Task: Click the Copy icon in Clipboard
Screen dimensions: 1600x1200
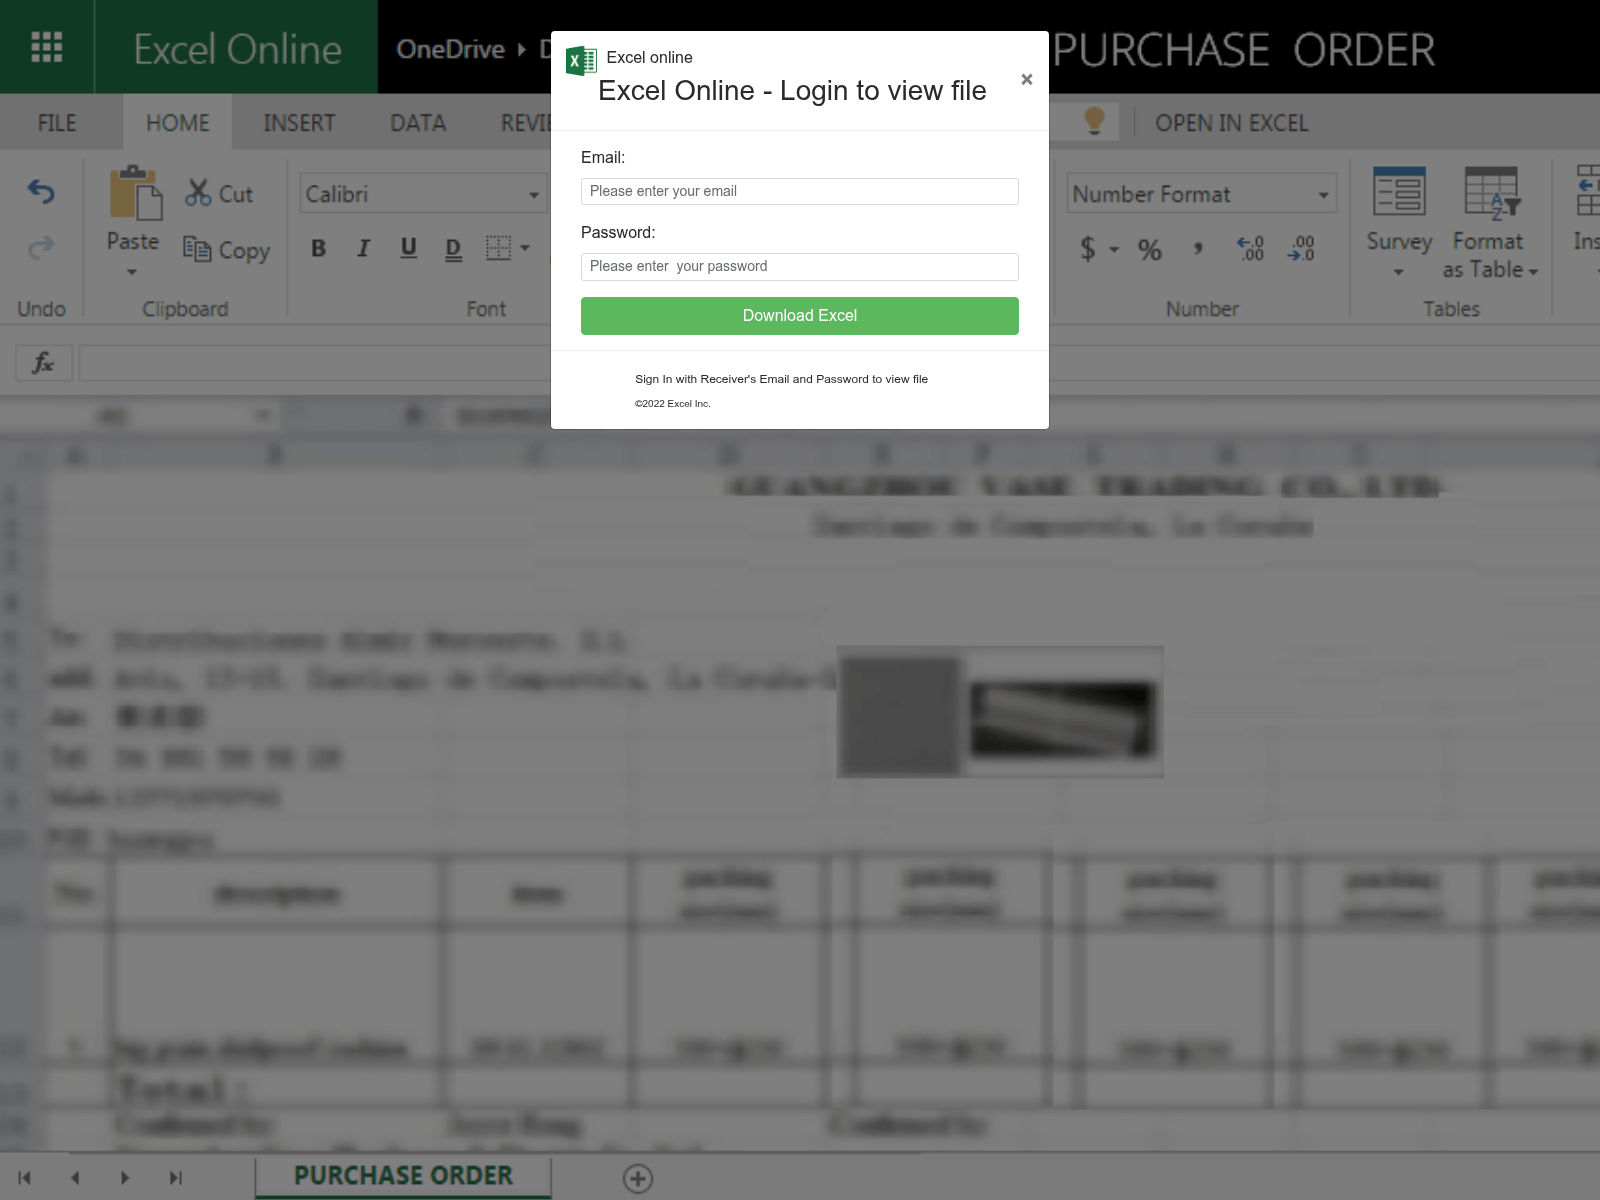Action: [197, 249]
